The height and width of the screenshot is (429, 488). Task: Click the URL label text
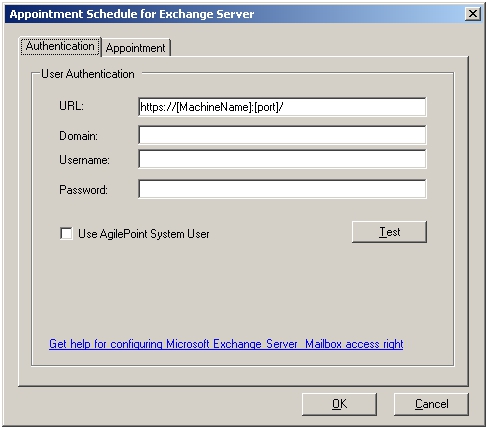(x=71, y=106)
